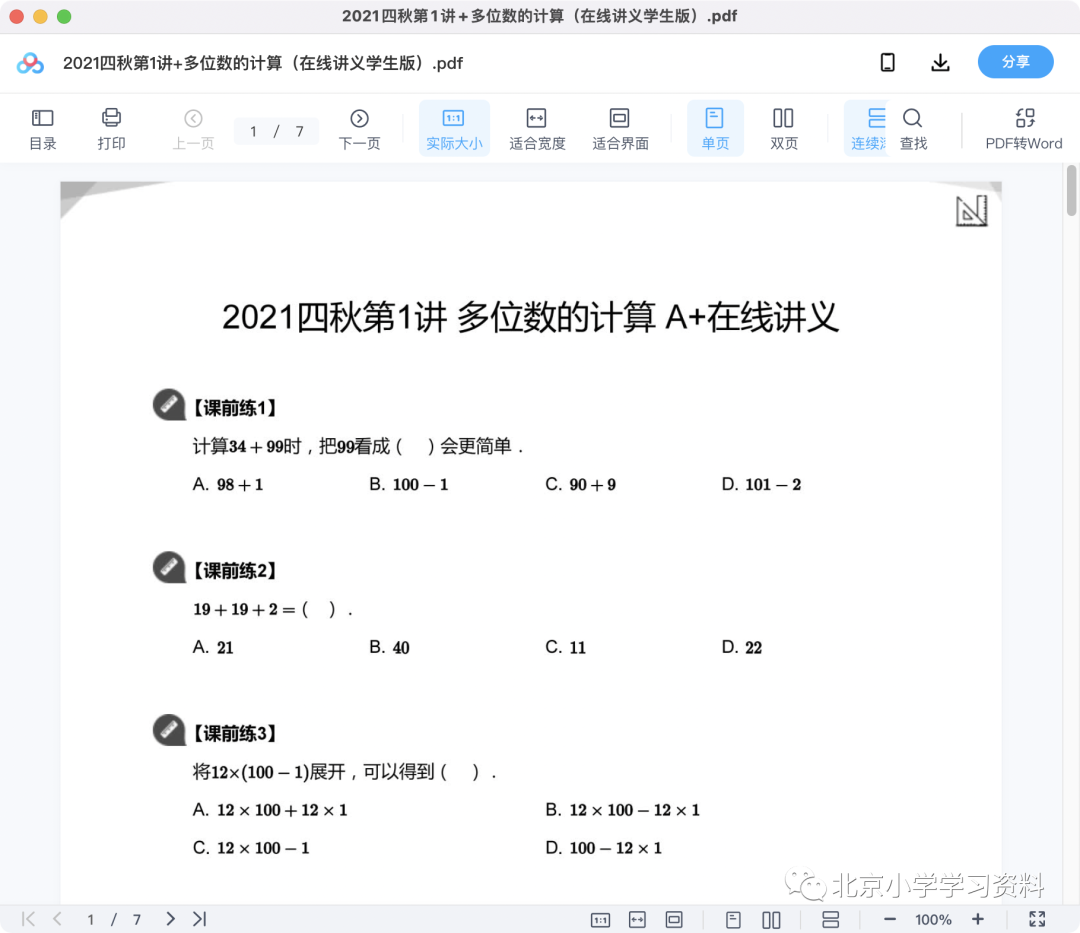
Task: Open the 查找 search tool
Action: tap(913, 129)
